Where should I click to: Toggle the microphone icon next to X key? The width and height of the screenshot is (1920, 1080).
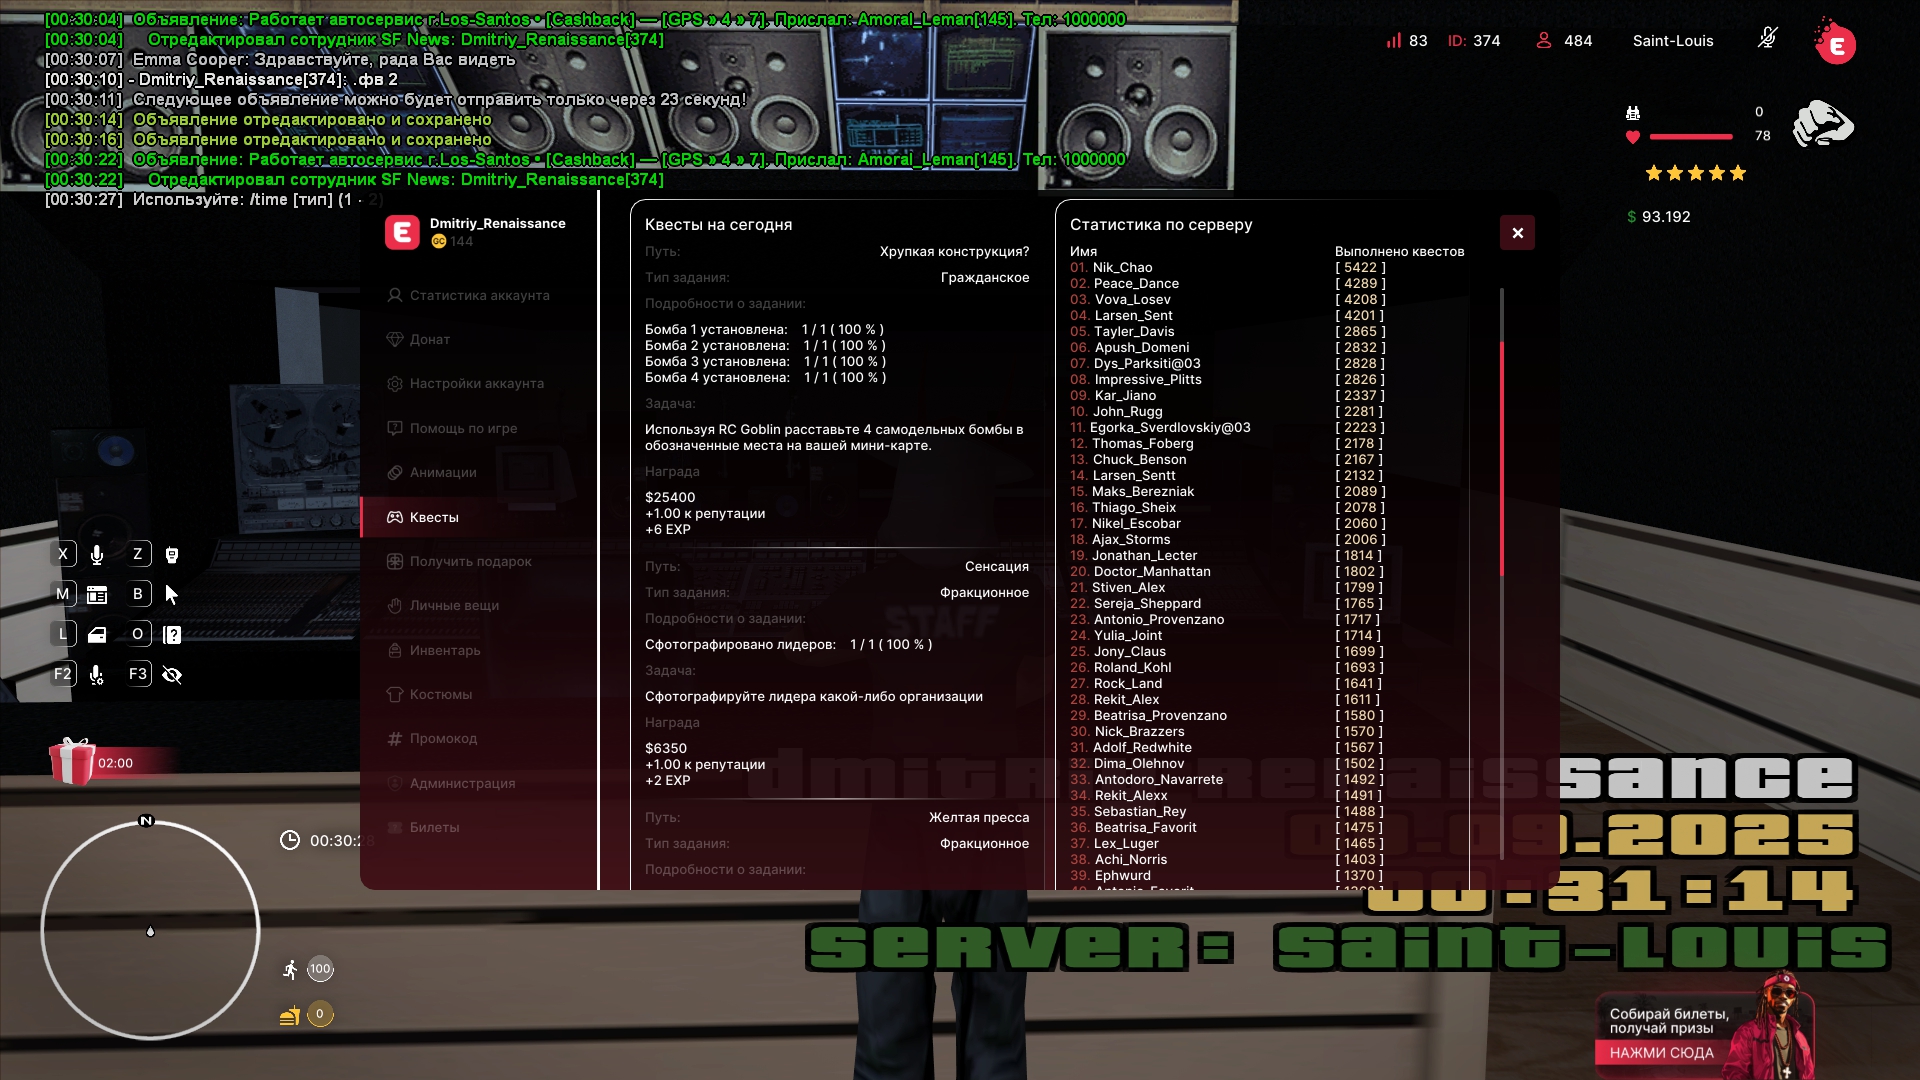pyautogui.click(x=97, y=555)
